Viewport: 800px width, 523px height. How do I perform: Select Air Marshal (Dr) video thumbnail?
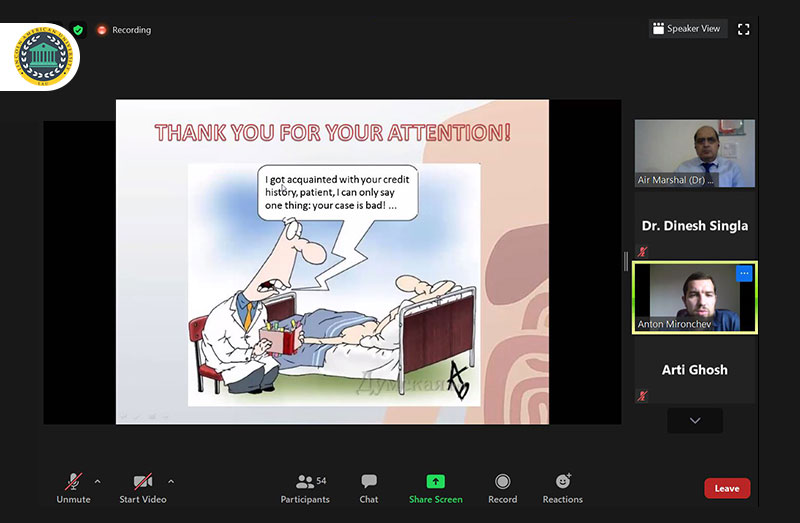click(x=695, y=153)
